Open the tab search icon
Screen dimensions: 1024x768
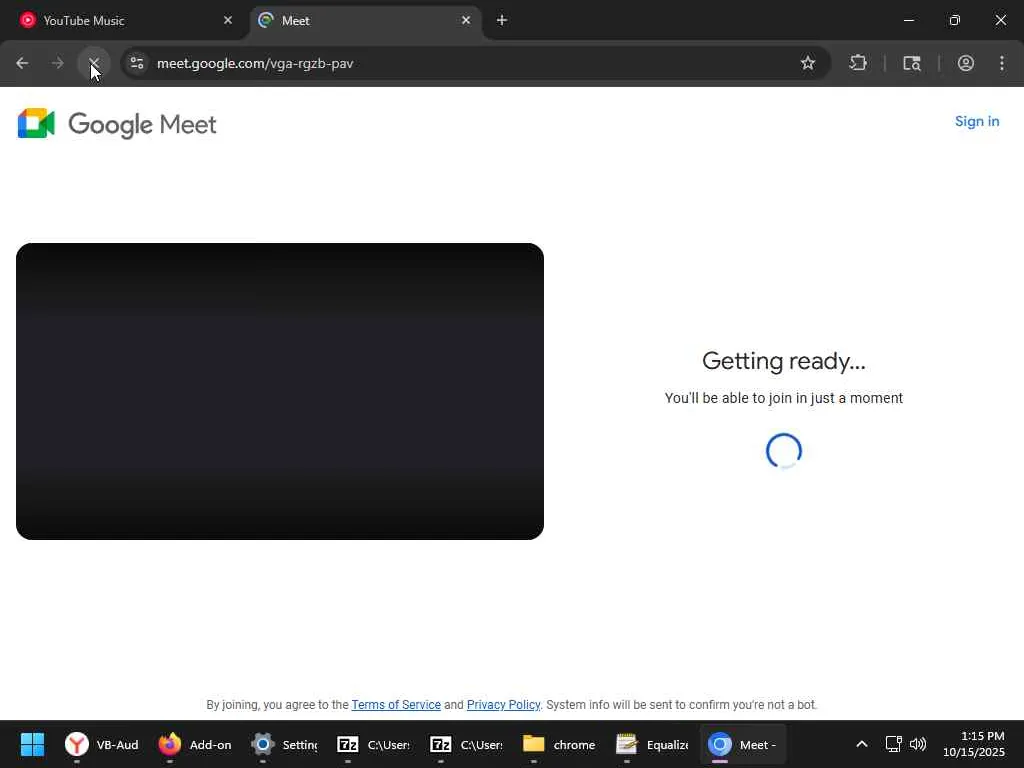pos(912,63)
